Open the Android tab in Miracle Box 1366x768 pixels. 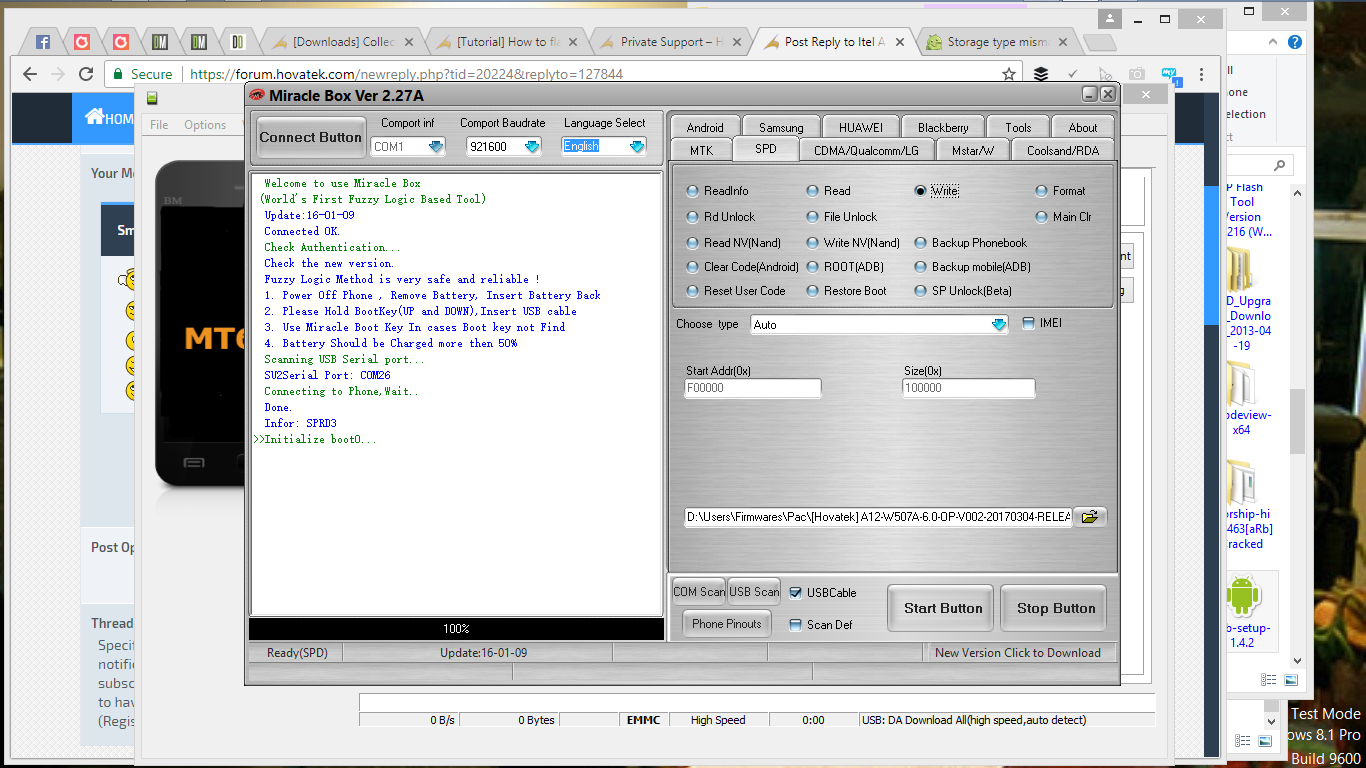click(705, 127)
